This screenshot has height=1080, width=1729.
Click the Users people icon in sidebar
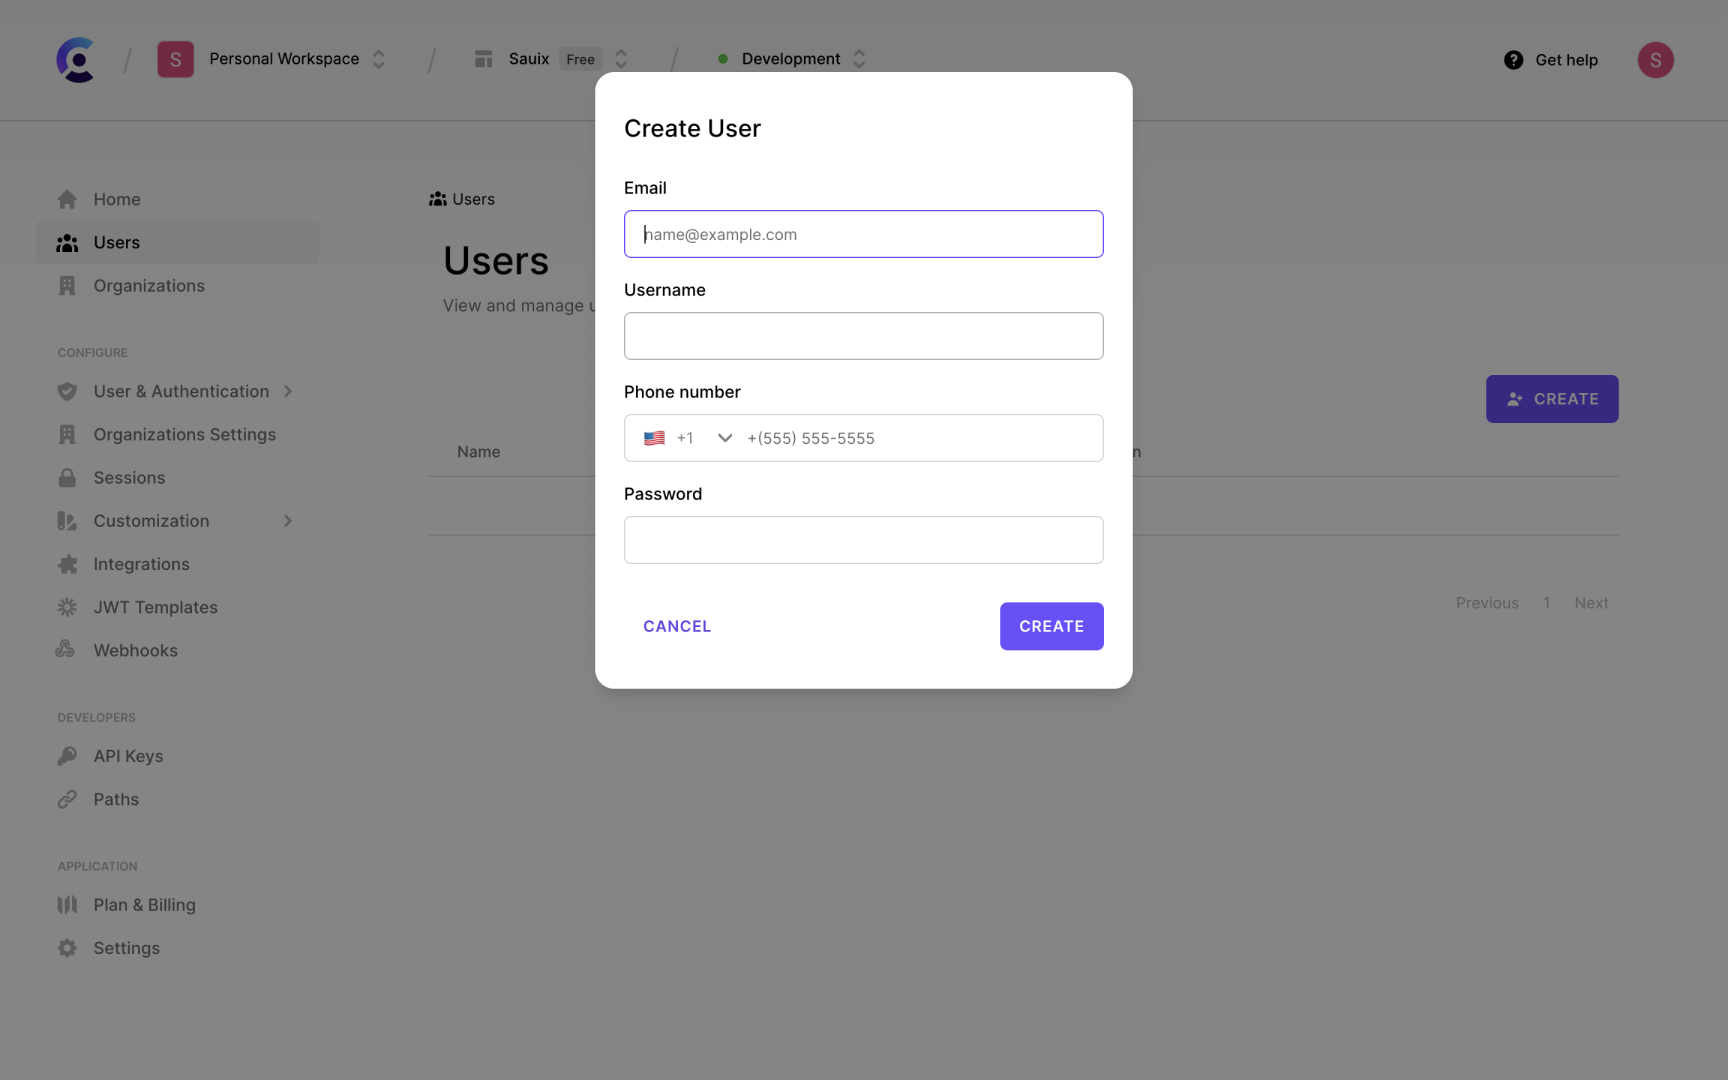tap(67, 242)
